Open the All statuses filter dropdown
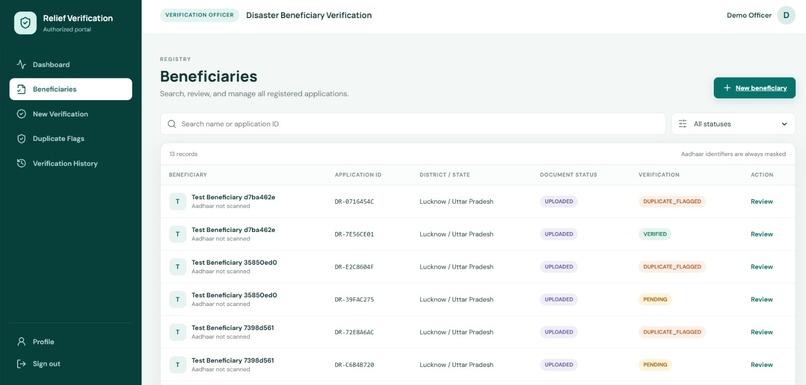Image resolution: width=806 pixels, height=385 pixels. click(734, 124)
